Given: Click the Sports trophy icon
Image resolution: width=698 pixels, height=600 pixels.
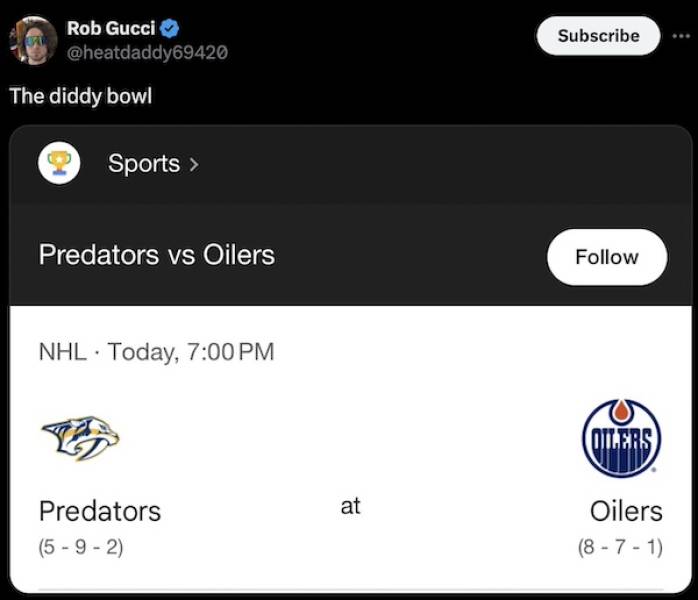Looking at the screenshot, I should pyautogui.click(x=59, y=162).
